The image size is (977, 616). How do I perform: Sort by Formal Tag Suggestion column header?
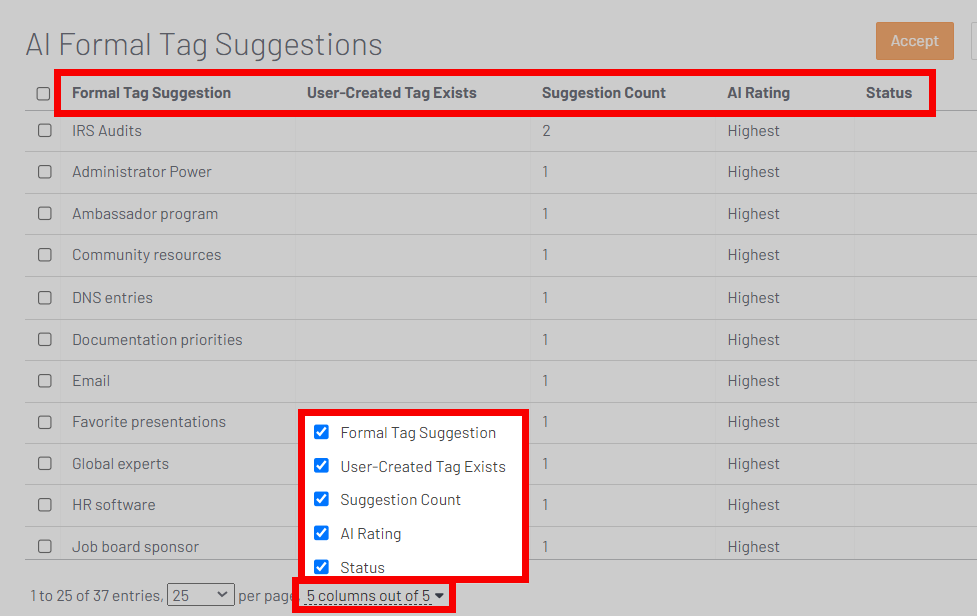click(151, 93)
